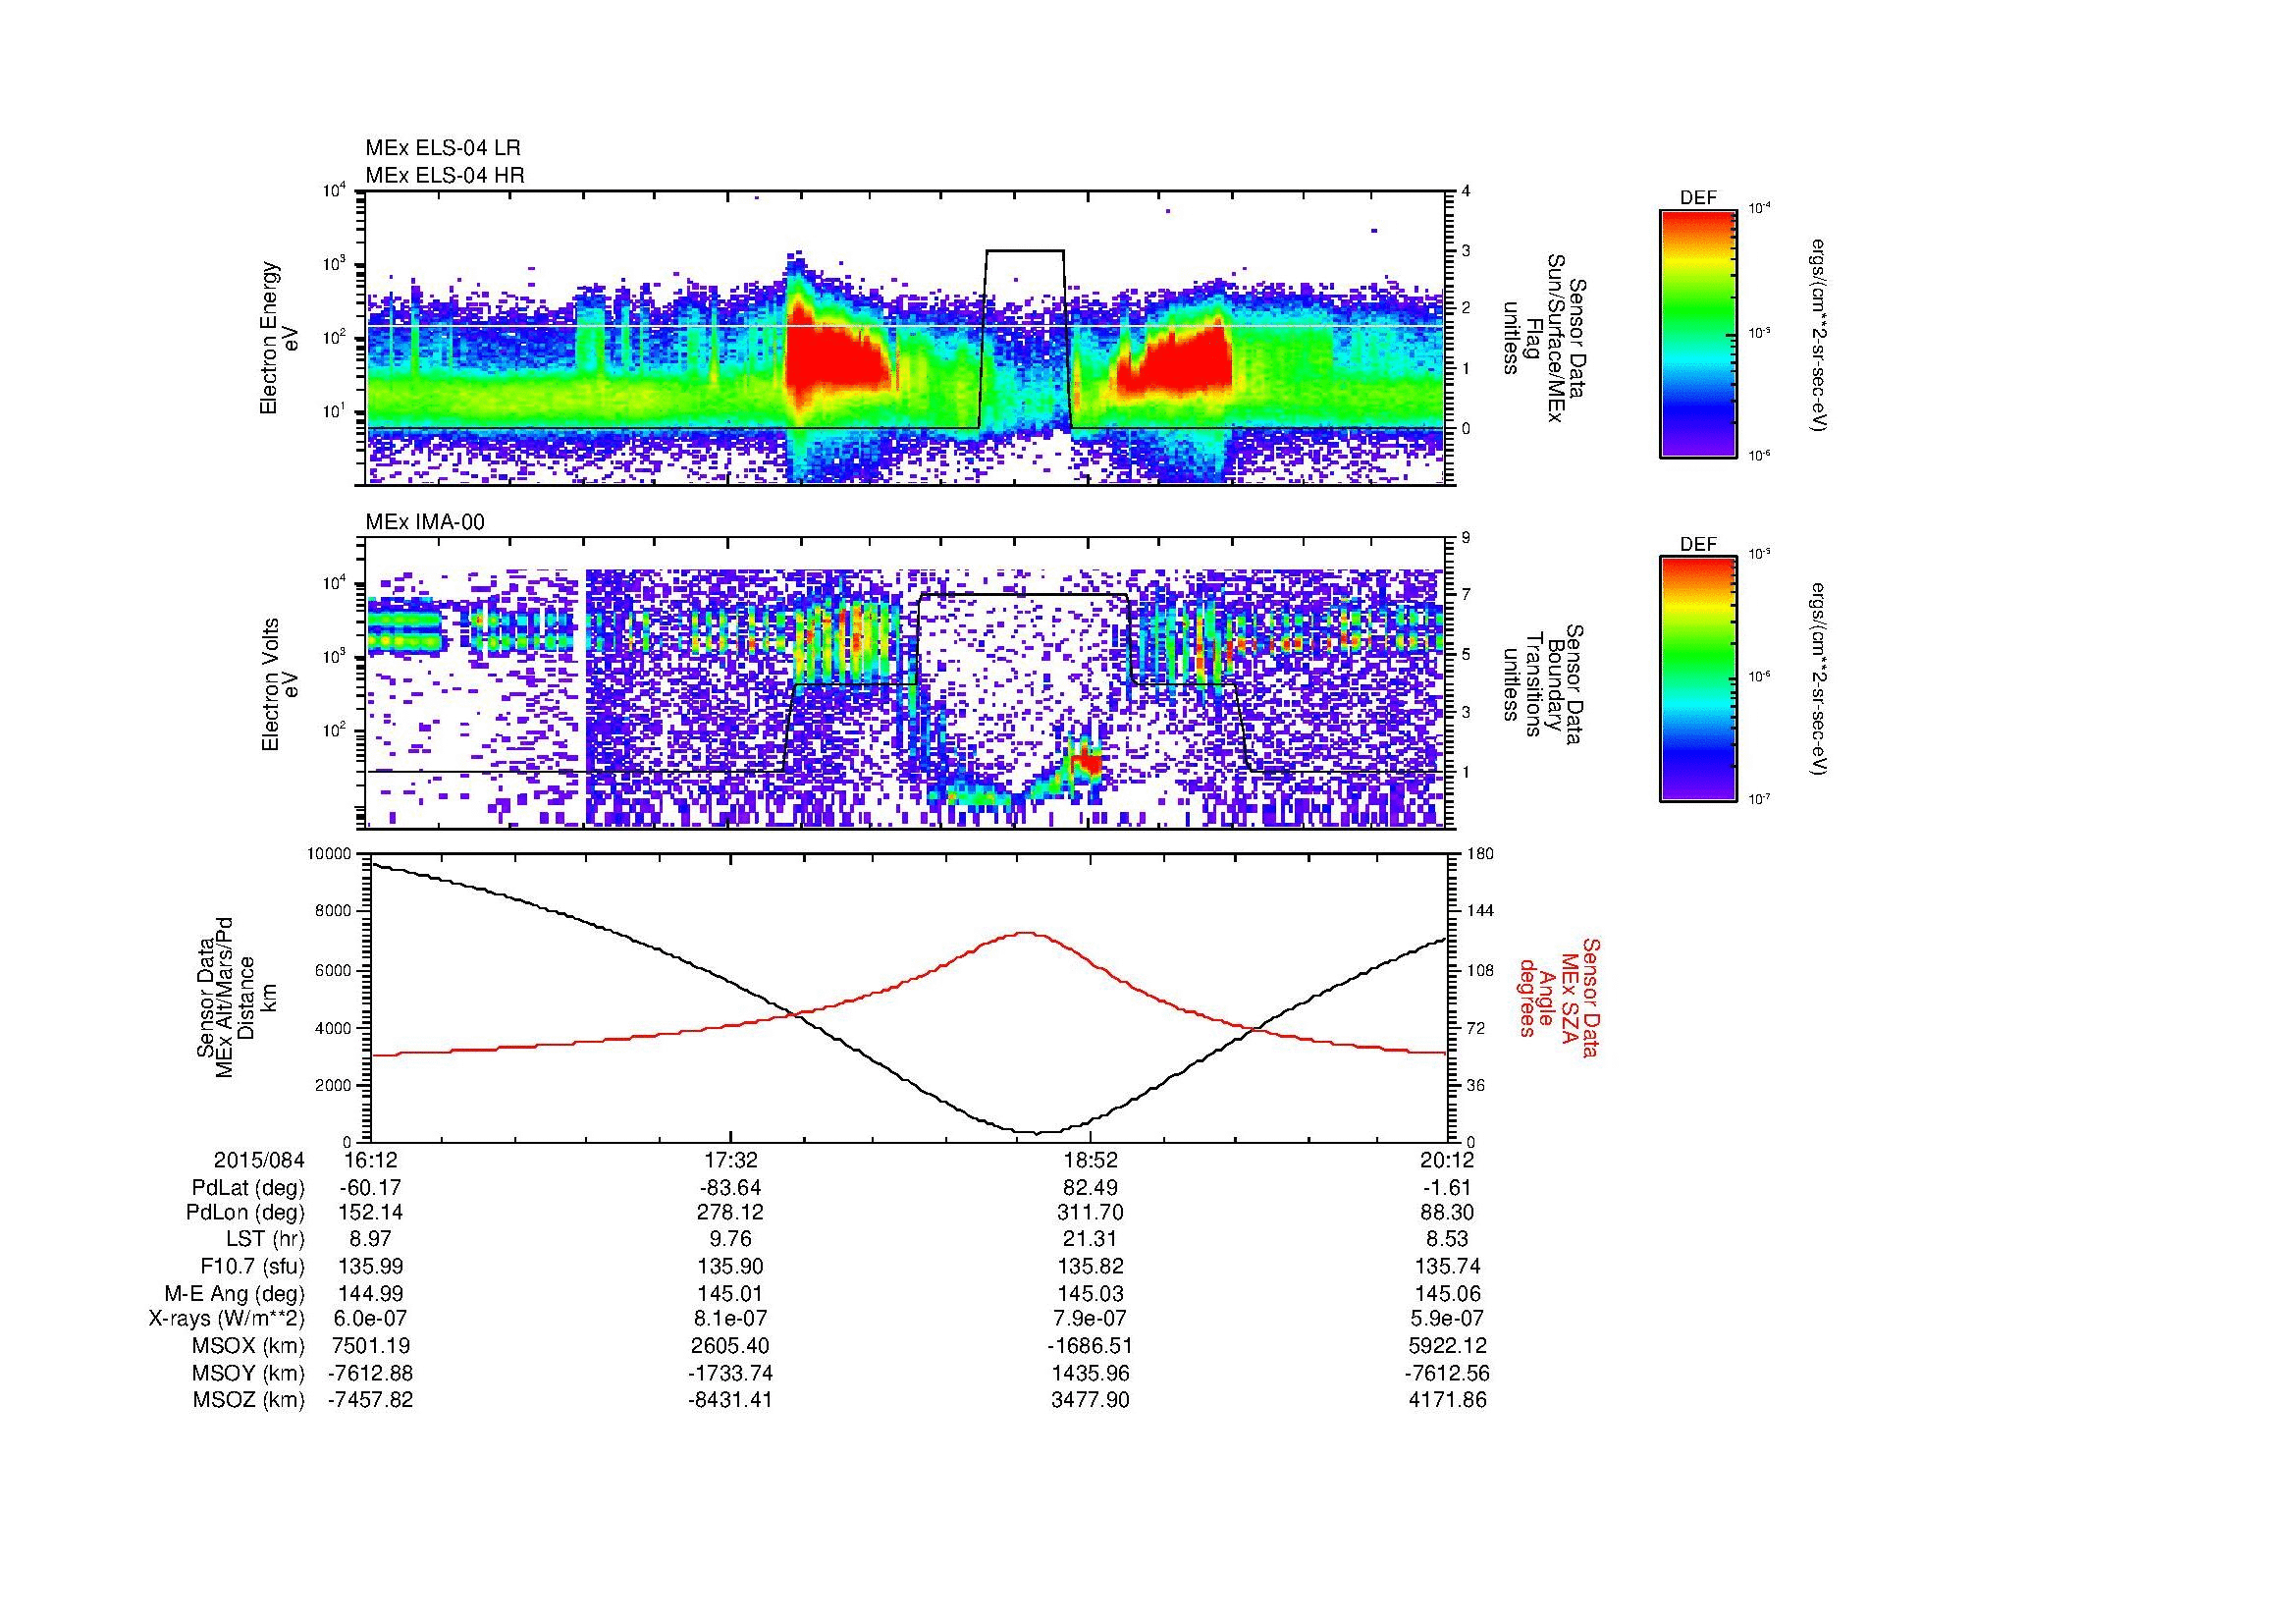Click X-rays value '8.1e-07'

[731, 1319]
